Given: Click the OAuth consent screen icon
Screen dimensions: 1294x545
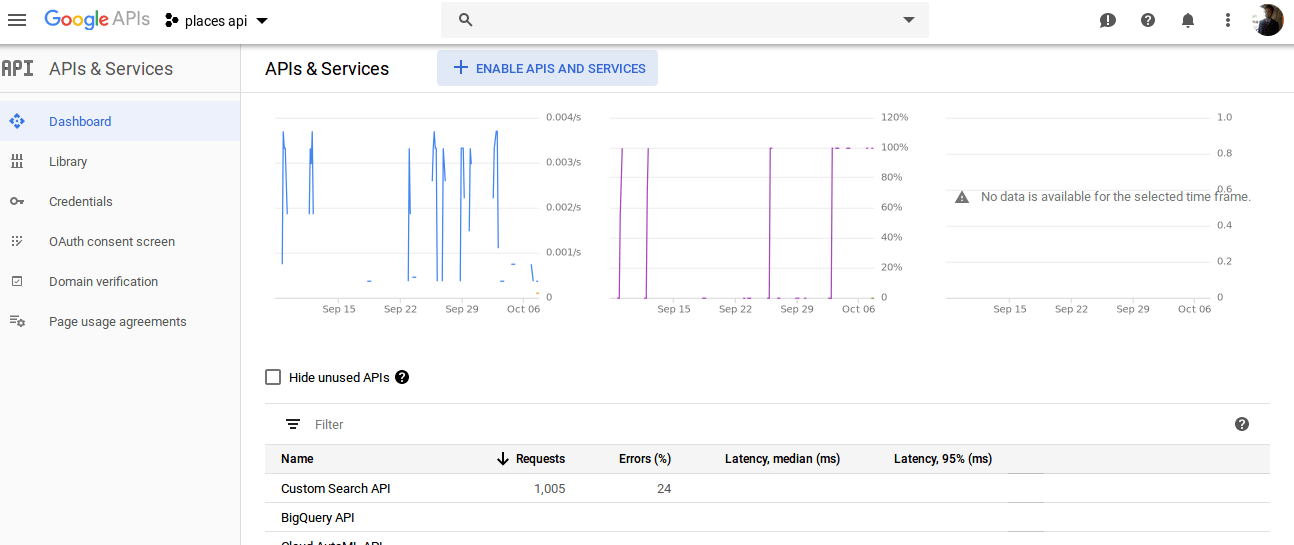Looking at the screenshot, I should (x=17, y=241).
